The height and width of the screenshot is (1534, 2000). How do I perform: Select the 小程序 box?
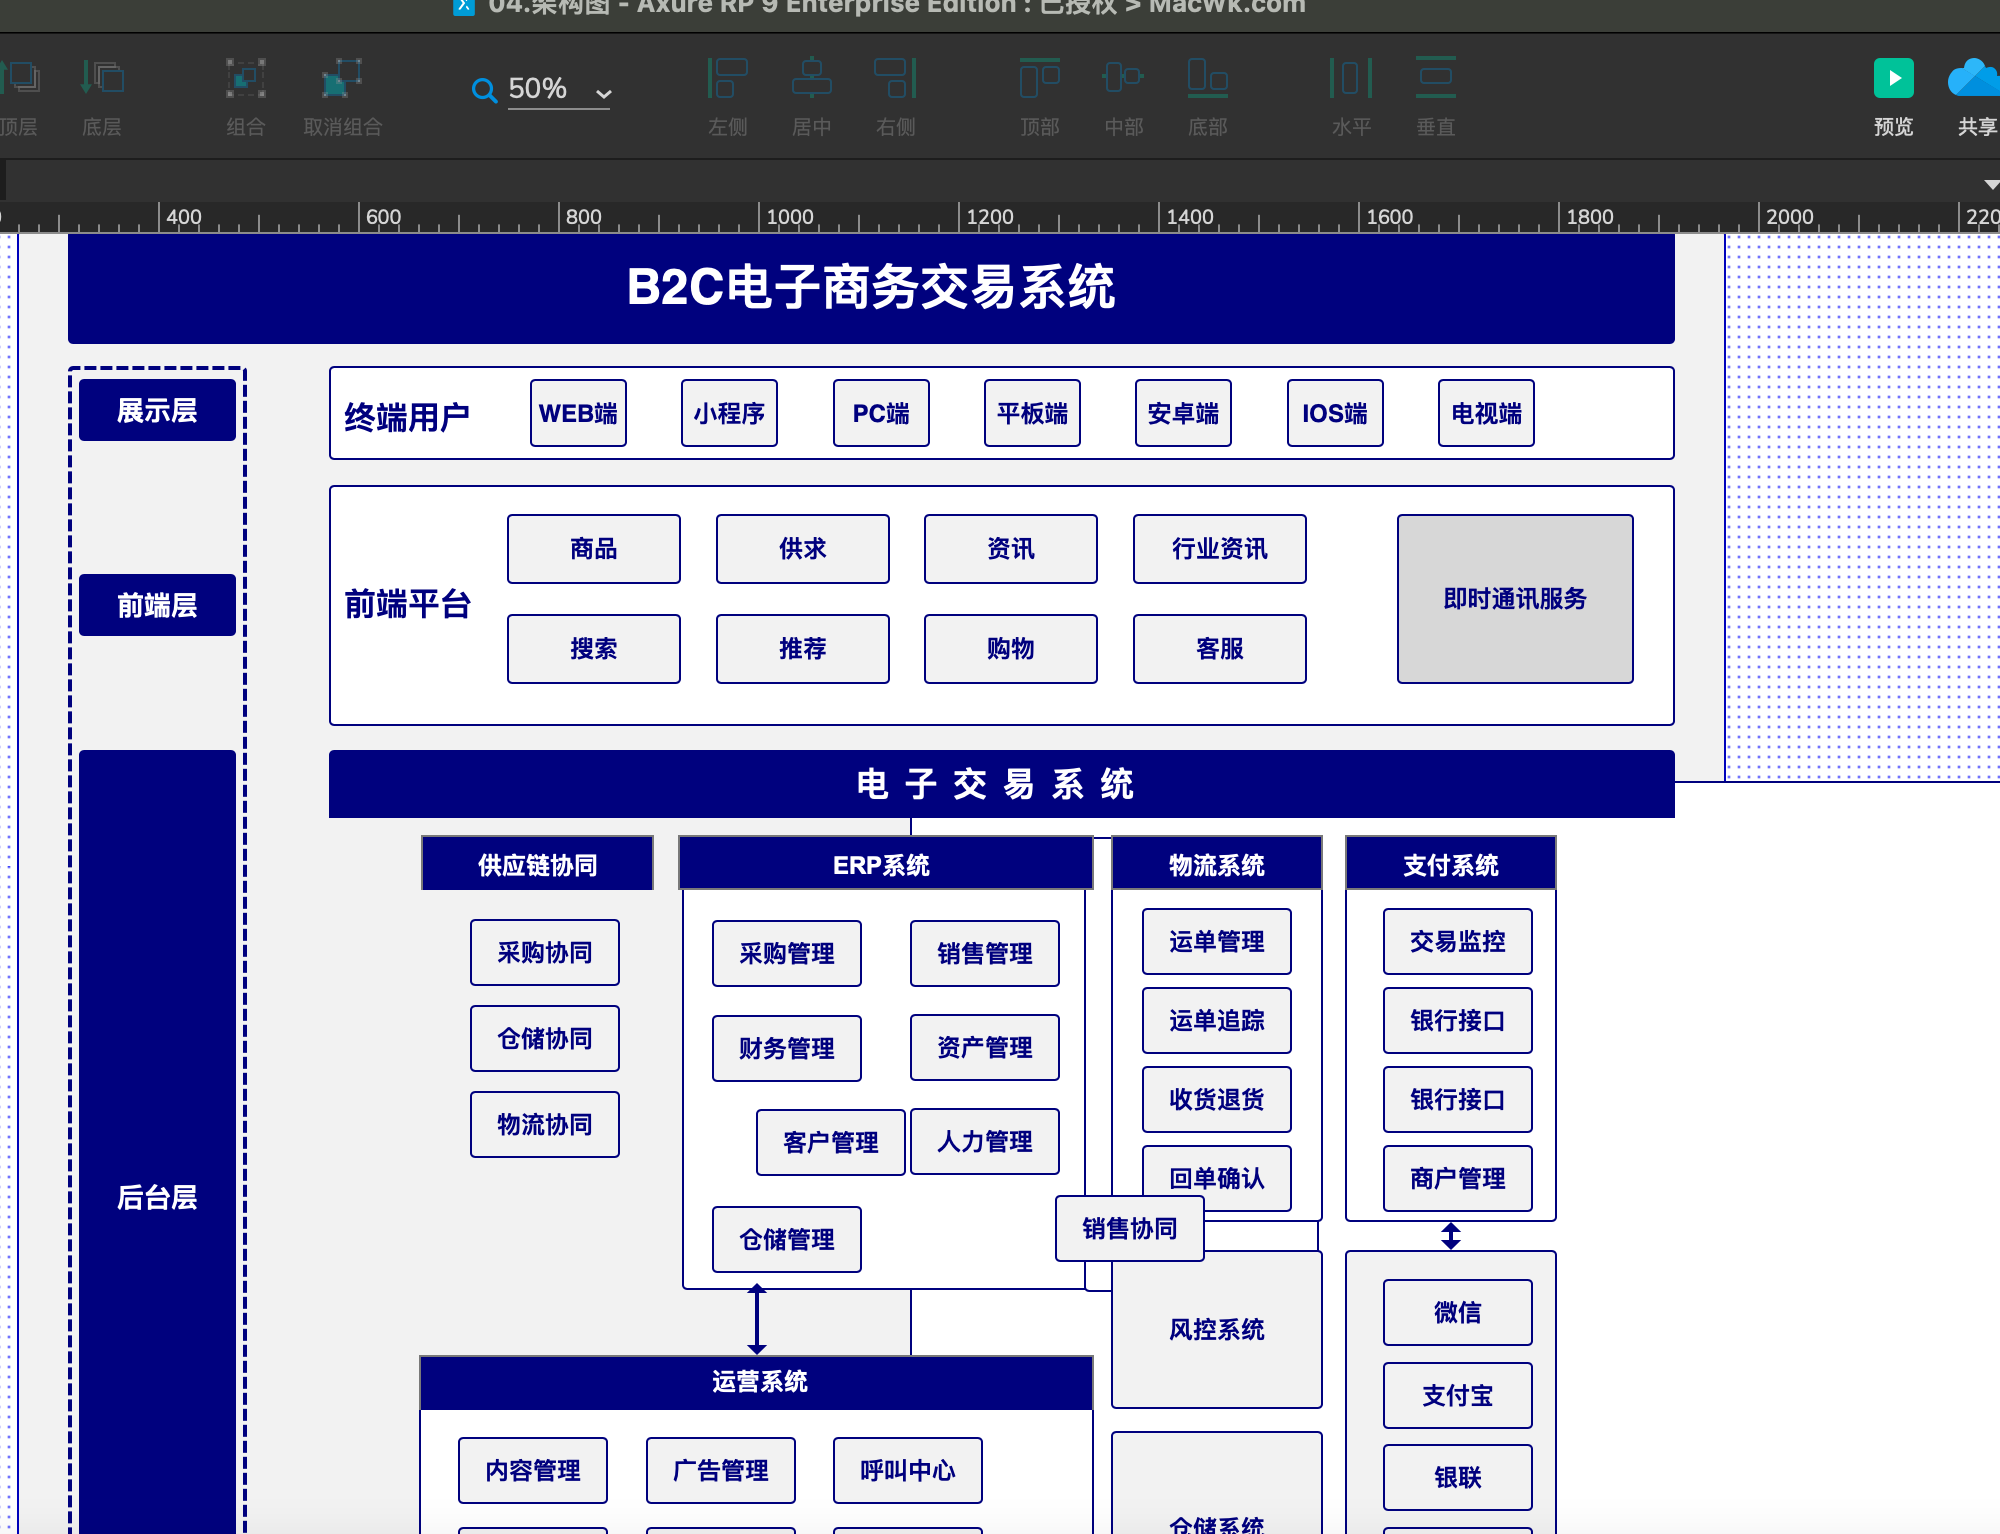(729, 413)
